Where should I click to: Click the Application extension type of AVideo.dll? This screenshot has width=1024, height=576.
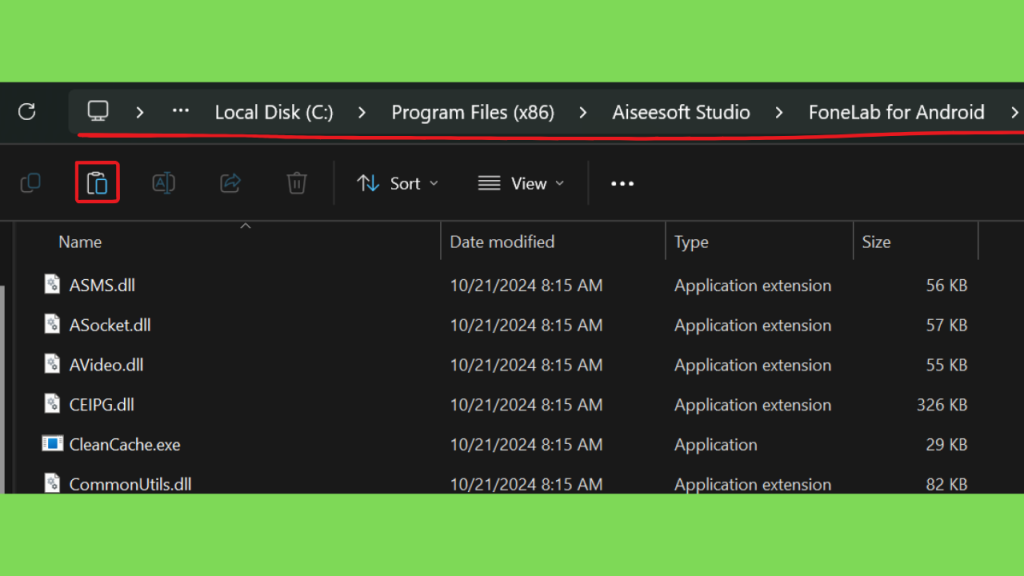point(752,365)
